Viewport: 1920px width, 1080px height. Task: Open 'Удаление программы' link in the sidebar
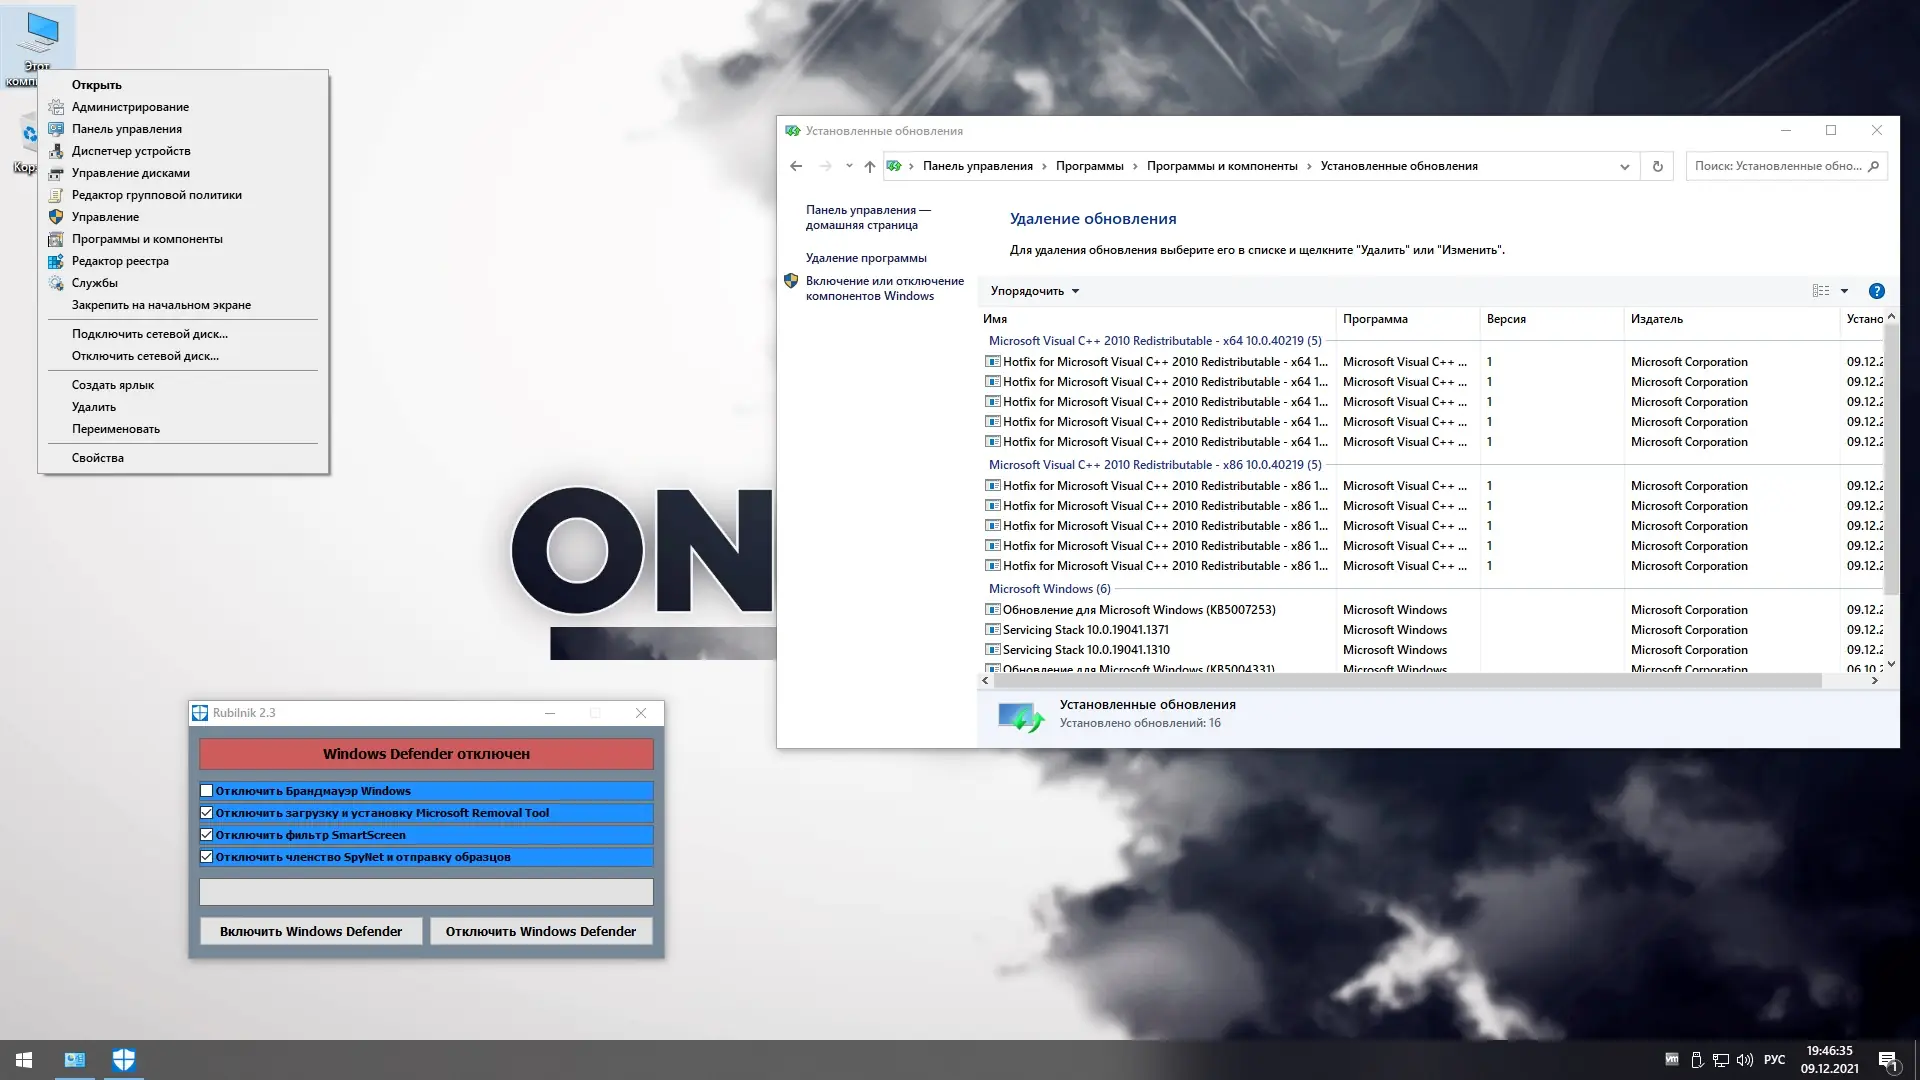coord(866,258)
